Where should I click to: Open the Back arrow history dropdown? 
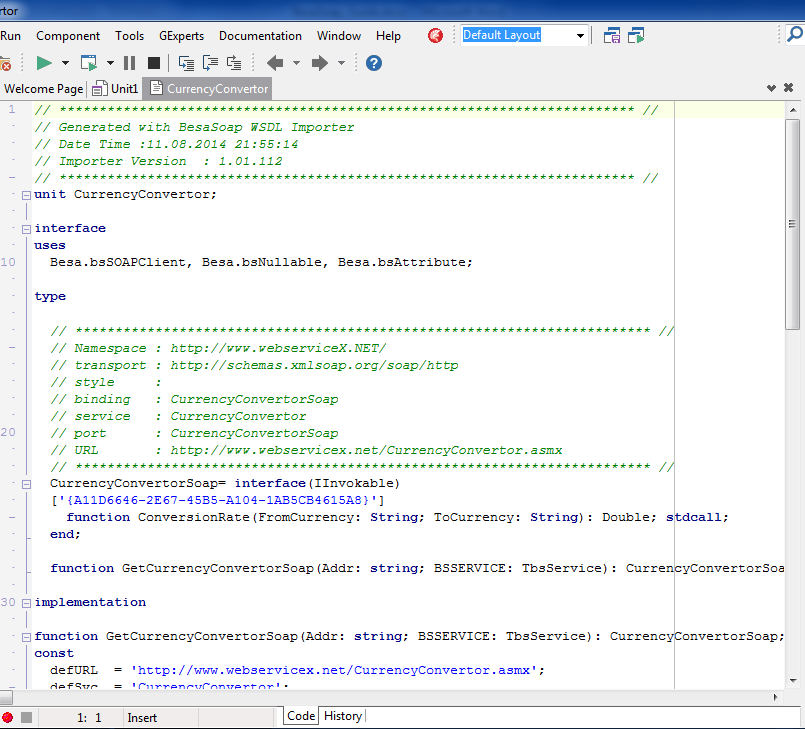(296, 63)
